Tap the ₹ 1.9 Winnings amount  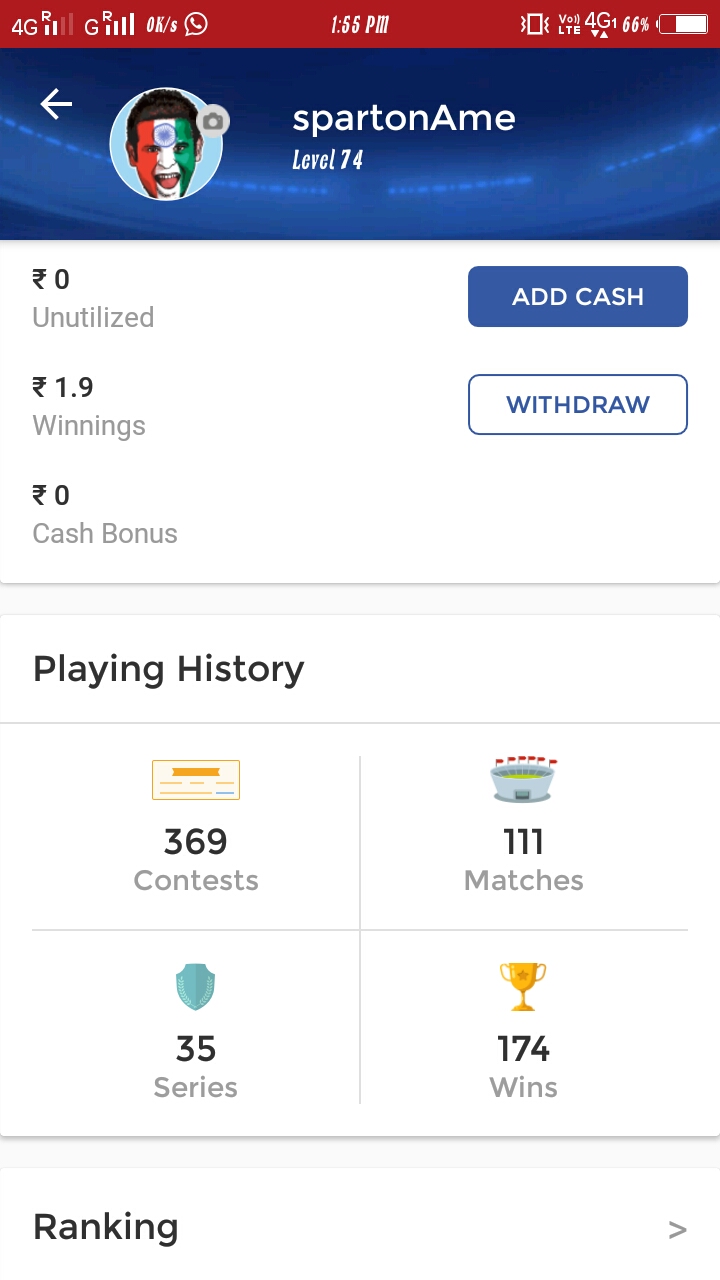[63, 387]
